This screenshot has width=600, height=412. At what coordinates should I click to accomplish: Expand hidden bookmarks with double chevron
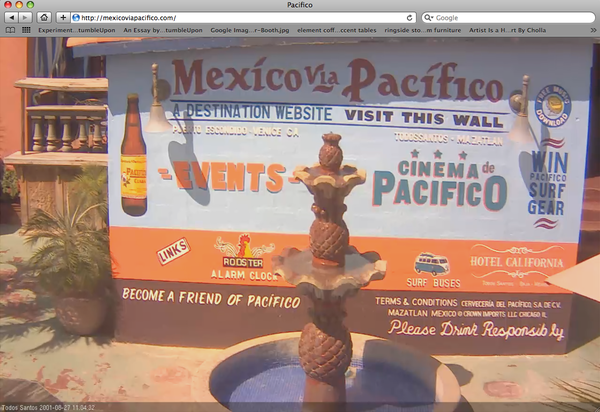(593, 30)
